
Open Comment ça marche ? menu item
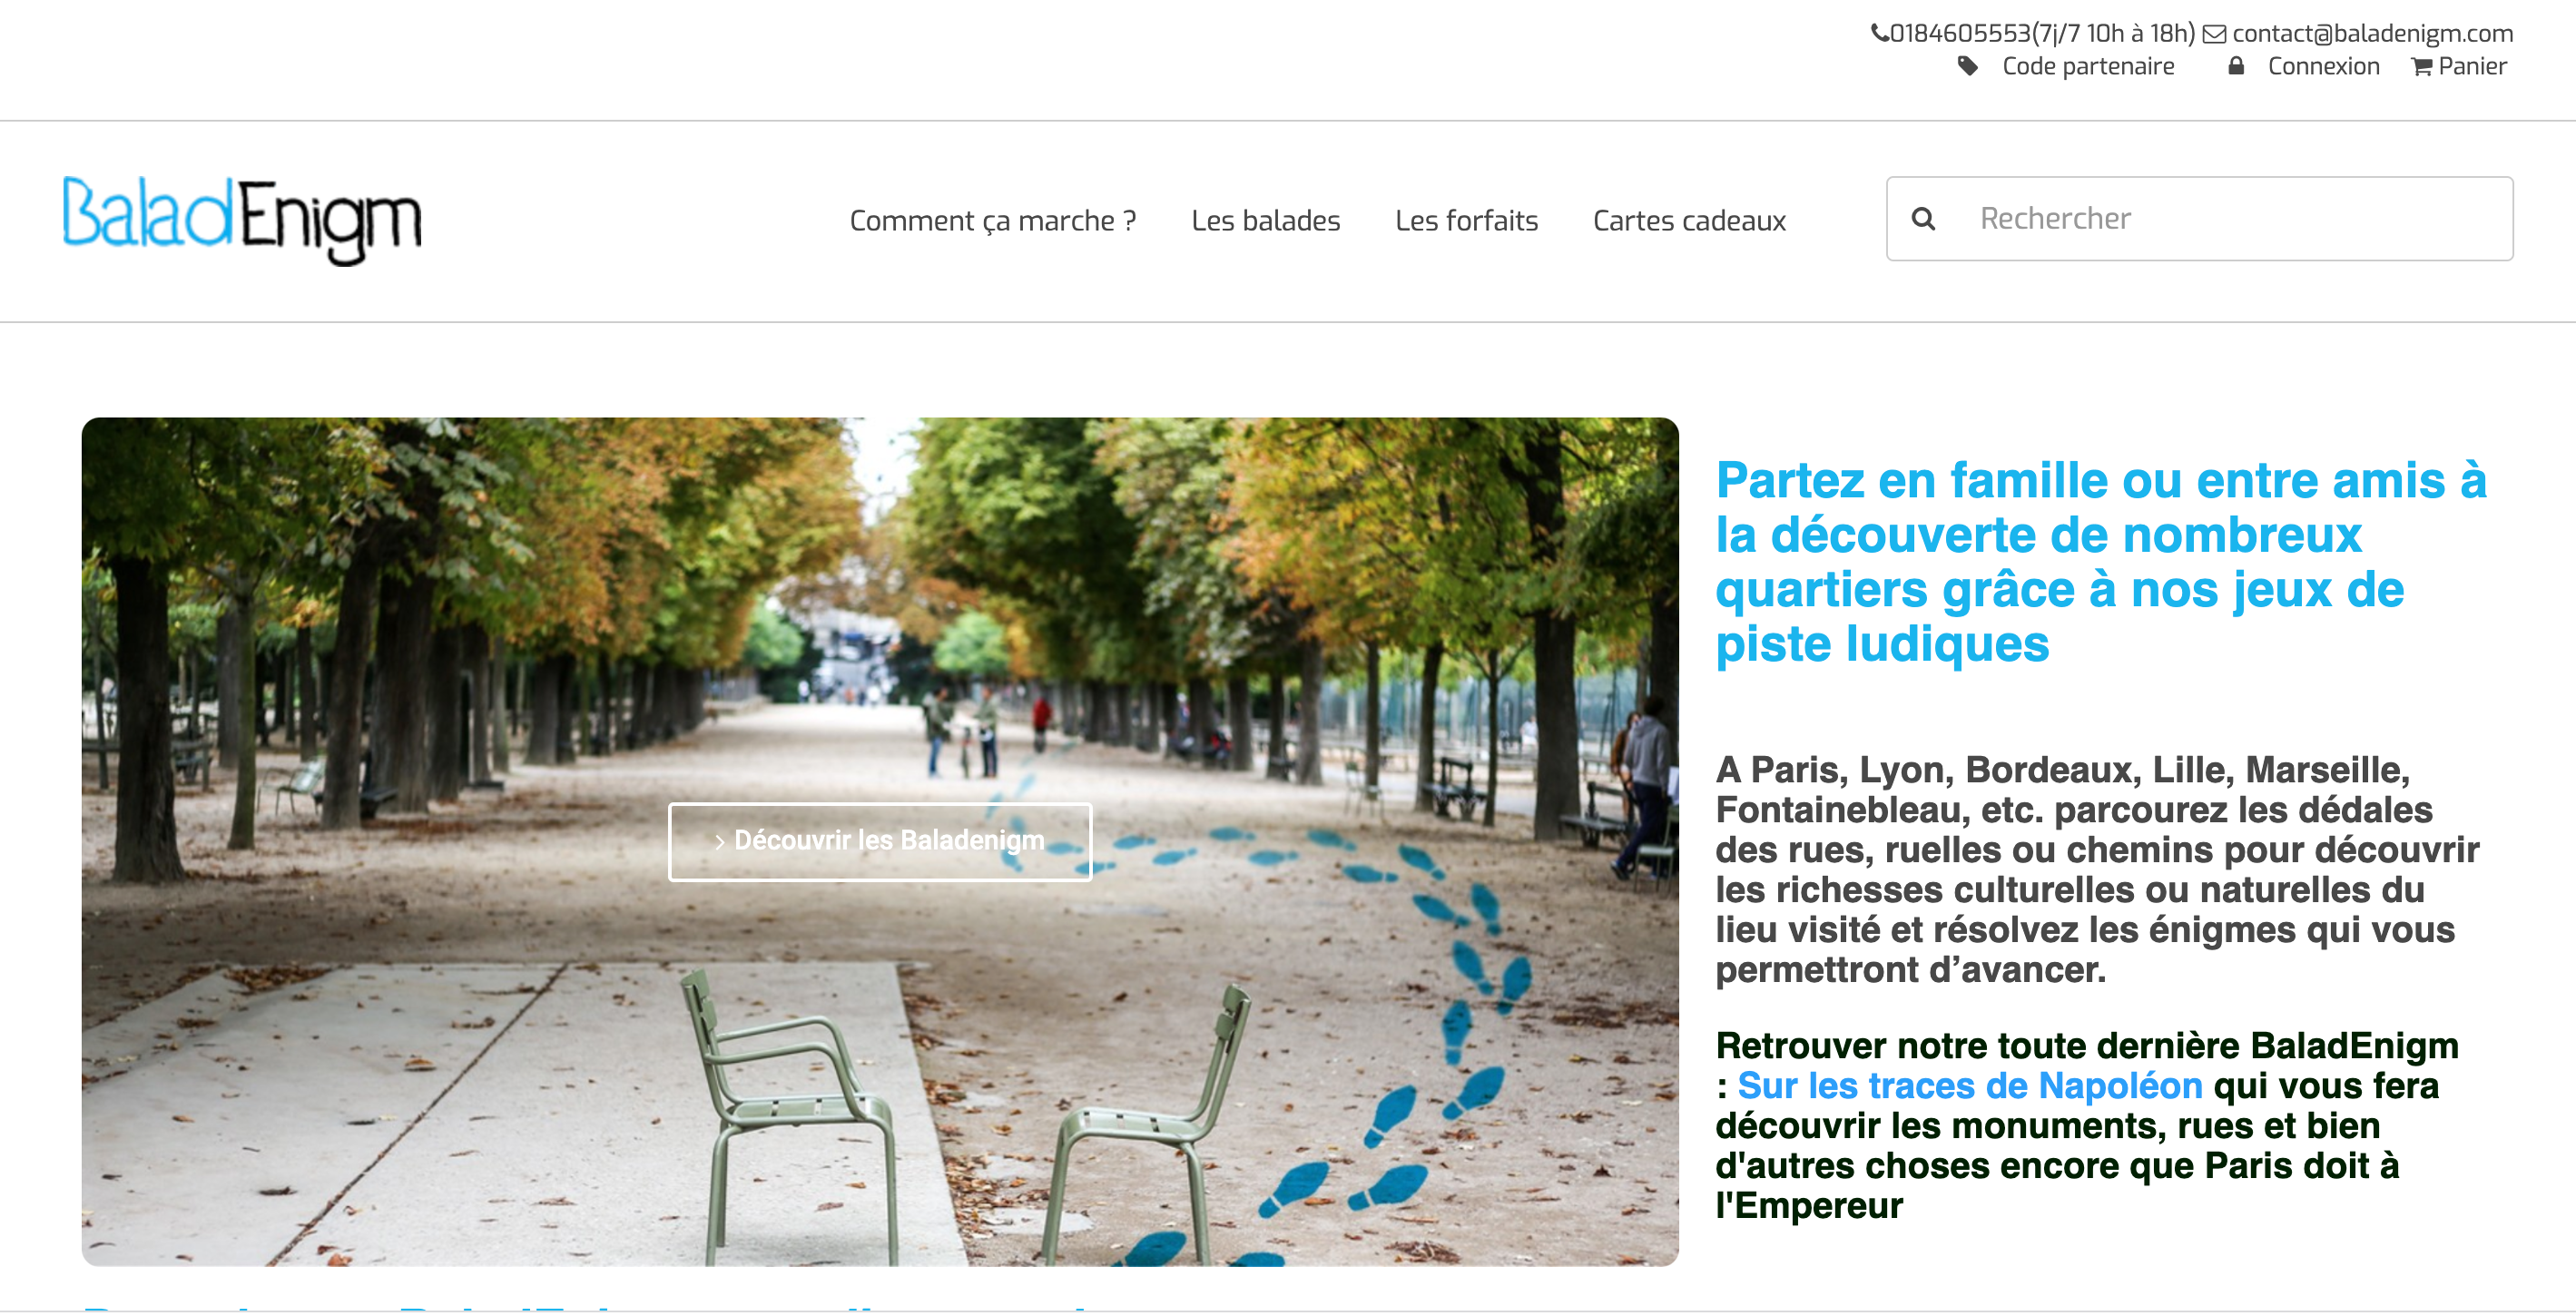tap(992, 220)
